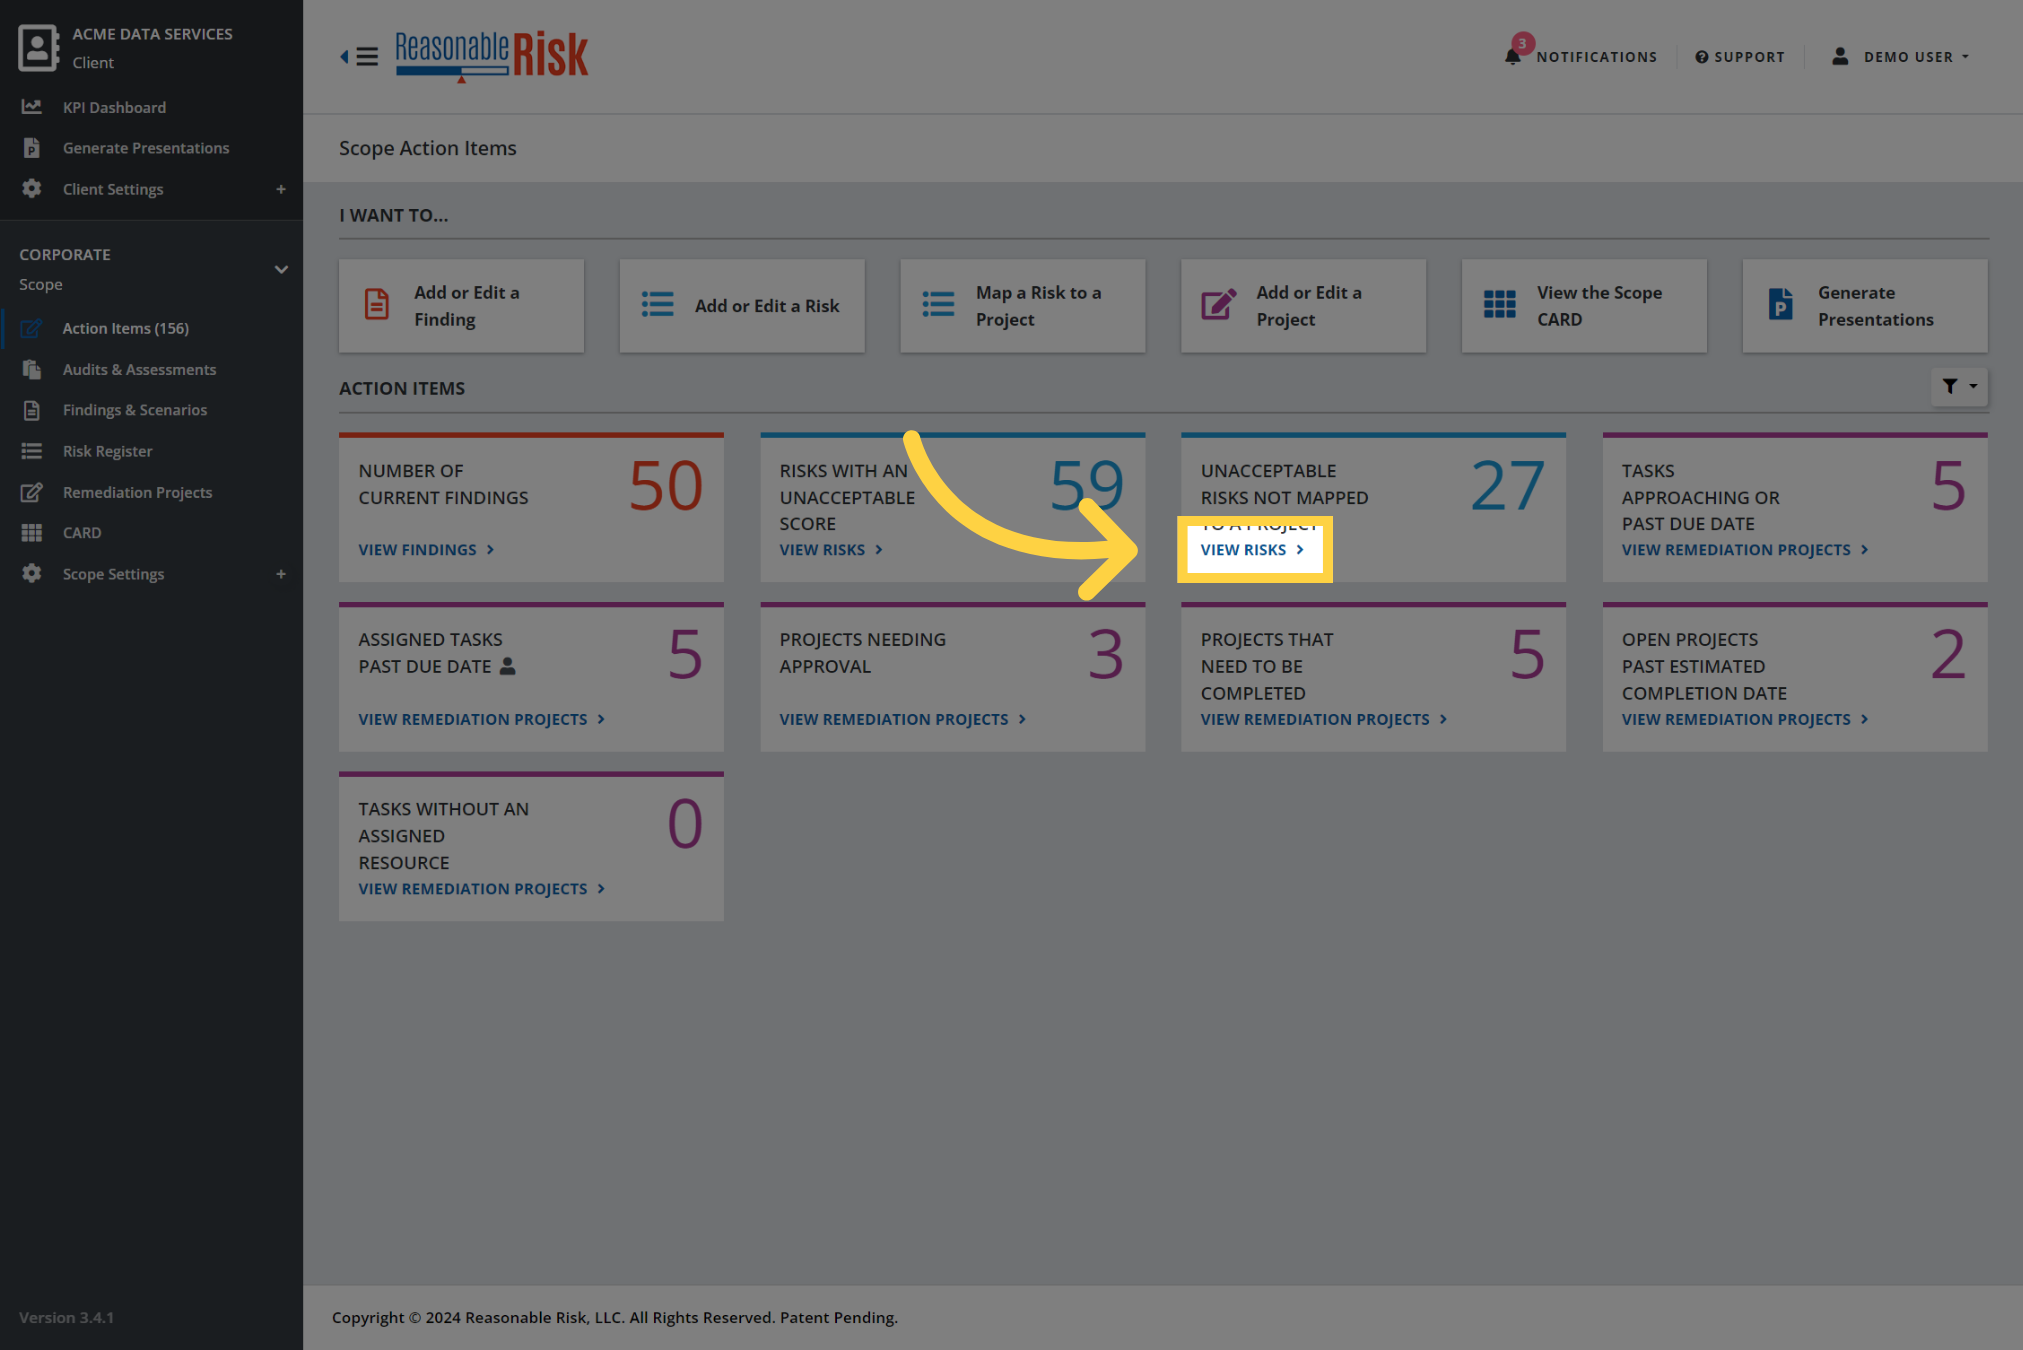
Task: View projects needing approval link
Action: (x=903, y=720)
